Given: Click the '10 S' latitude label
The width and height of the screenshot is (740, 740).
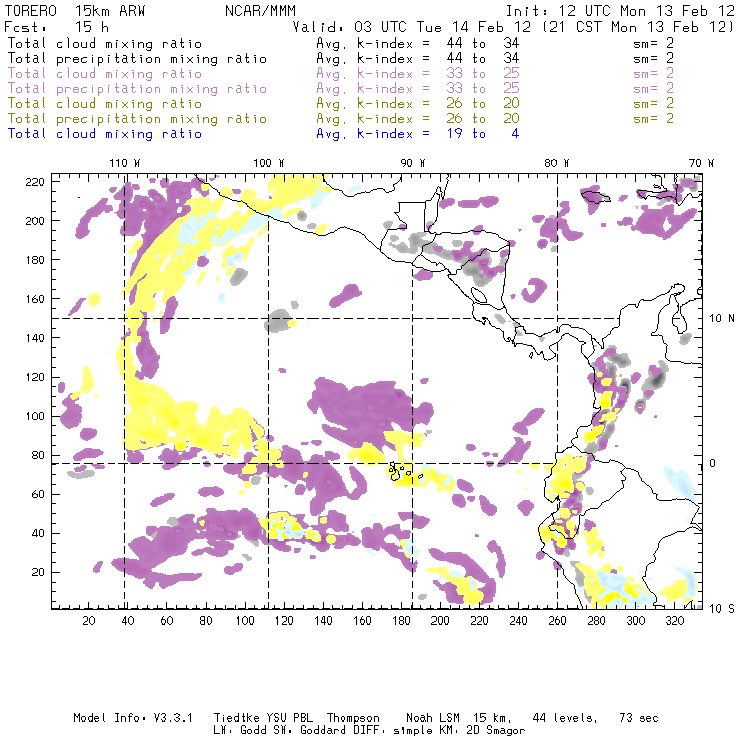Looking at the screenshot, I should pyautogui.click(x=722, y=609).
